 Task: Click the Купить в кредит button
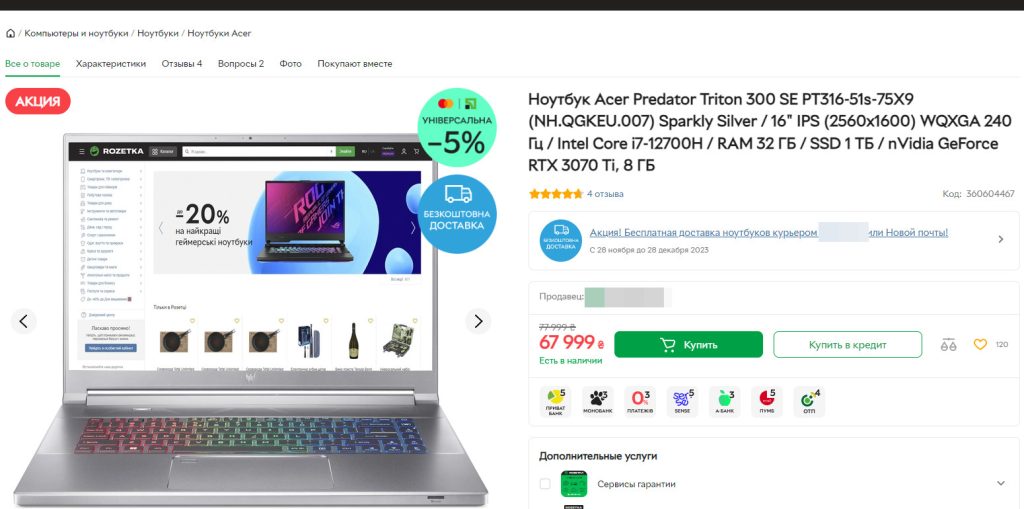[848, 344]
